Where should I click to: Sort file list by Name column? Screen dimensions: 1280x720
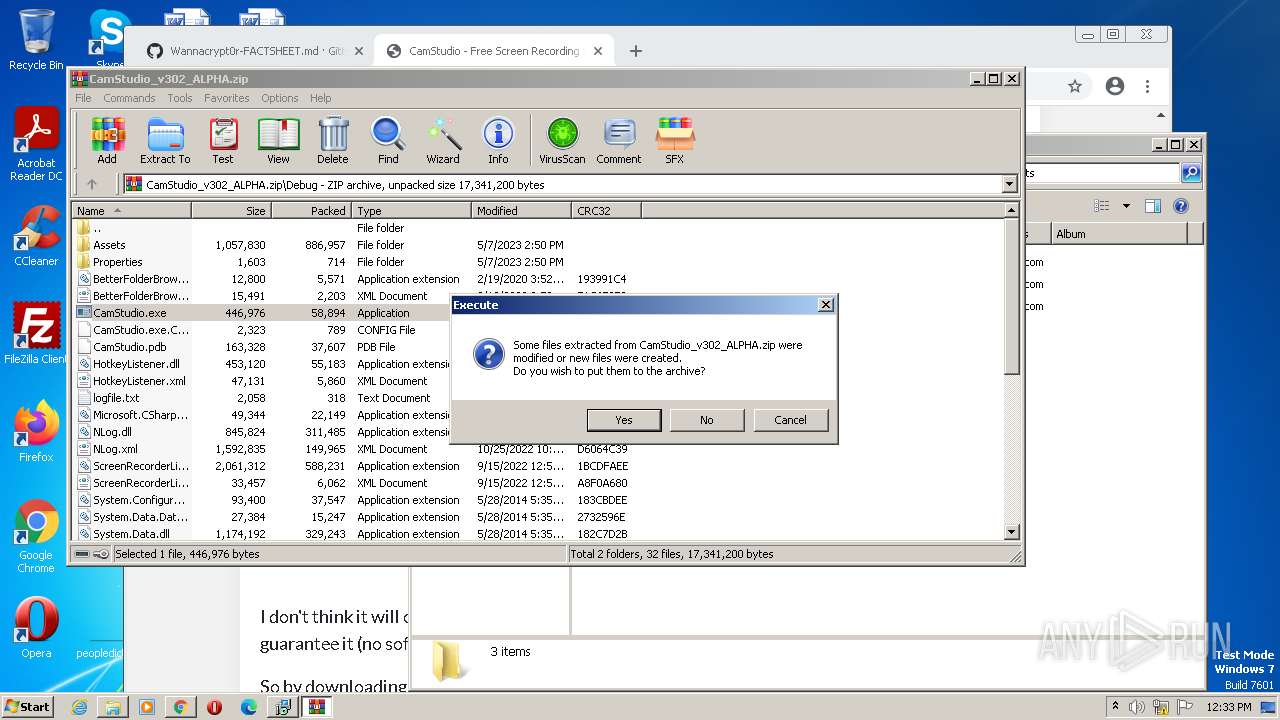click(x=131, y=211)
